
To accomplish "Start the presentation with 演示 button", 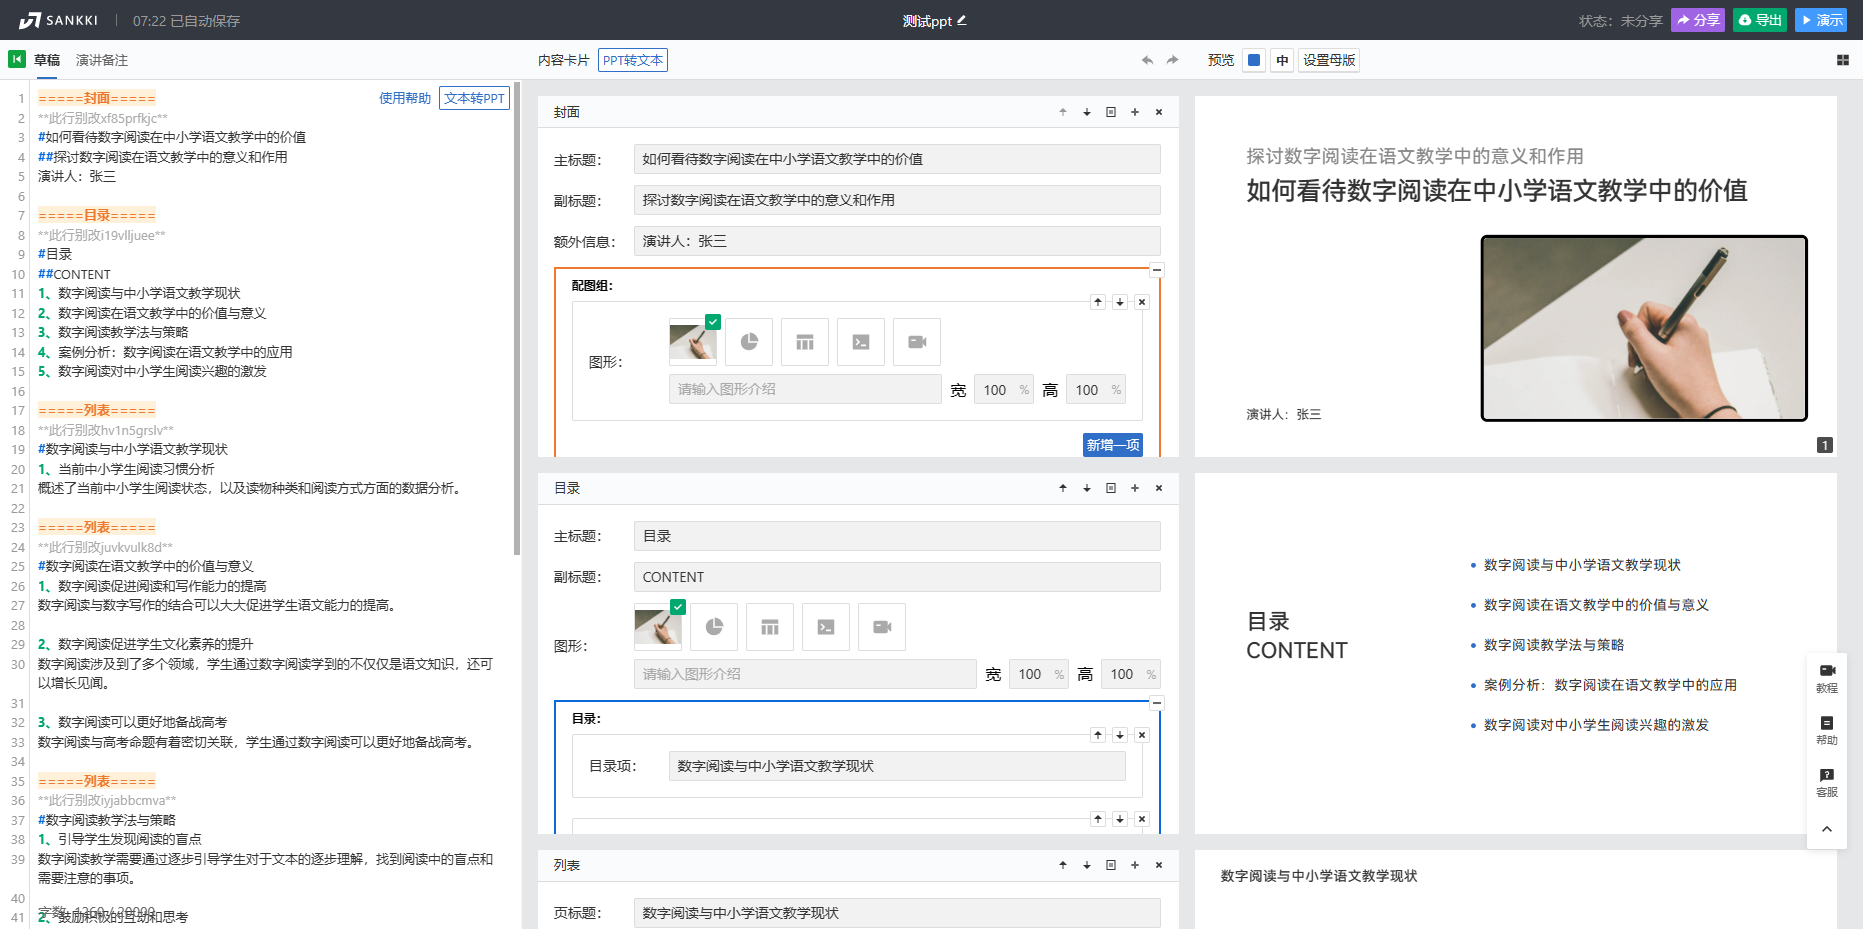I will tap(1821, 20).
